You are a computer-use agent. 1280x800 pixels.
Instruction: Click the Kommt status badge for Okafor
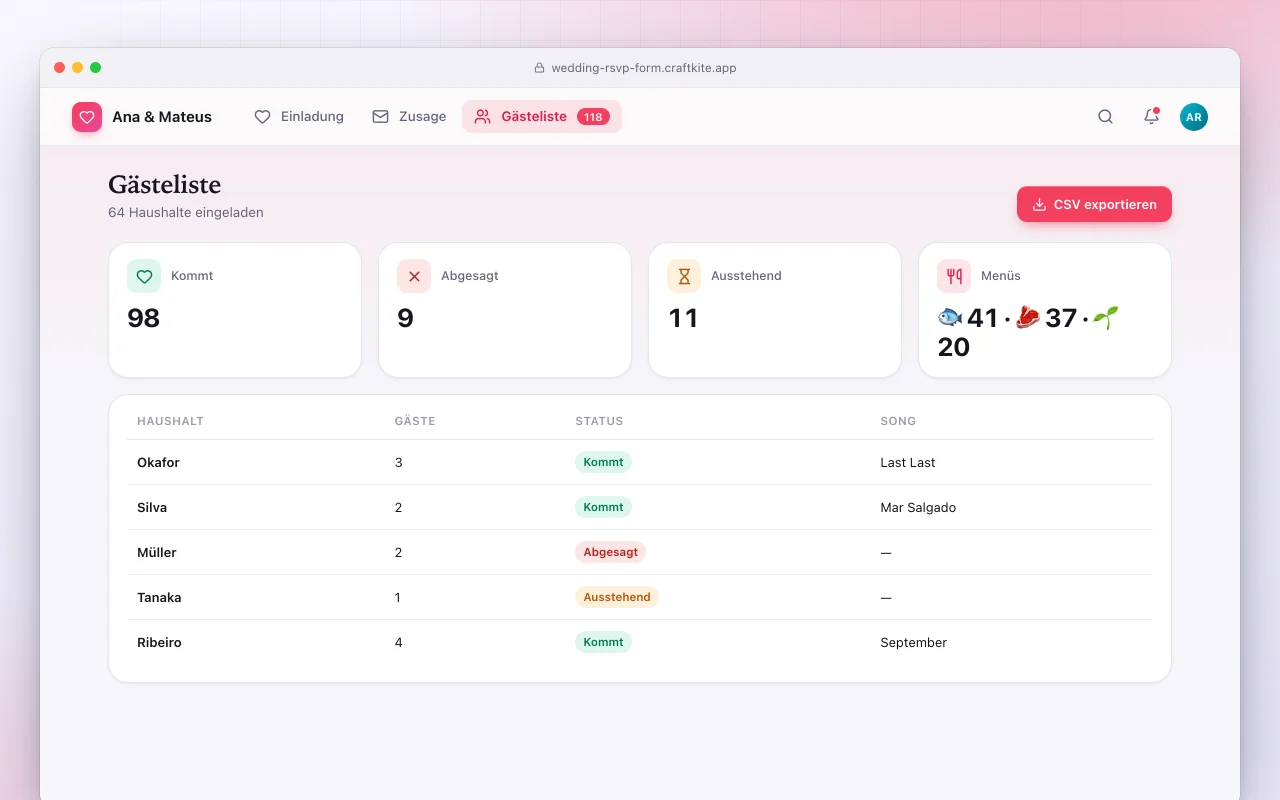coord(603,462)
